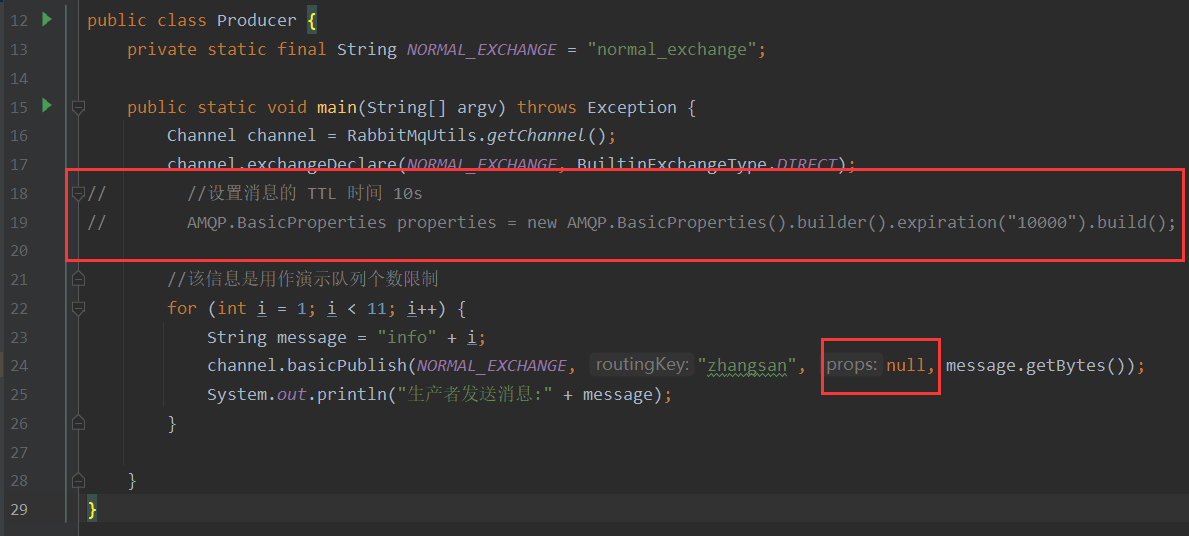Click the method end fold marker at line 28
Image resolution: width=1189 pixels, height=536 pixels.
[x=78, y=481]
